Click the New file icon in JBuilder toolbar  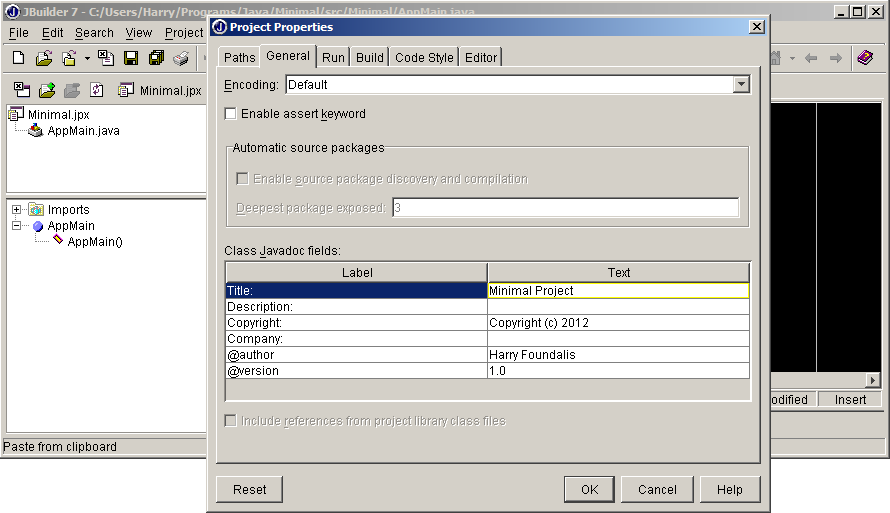pyautogui.click(x=19, y=58)
